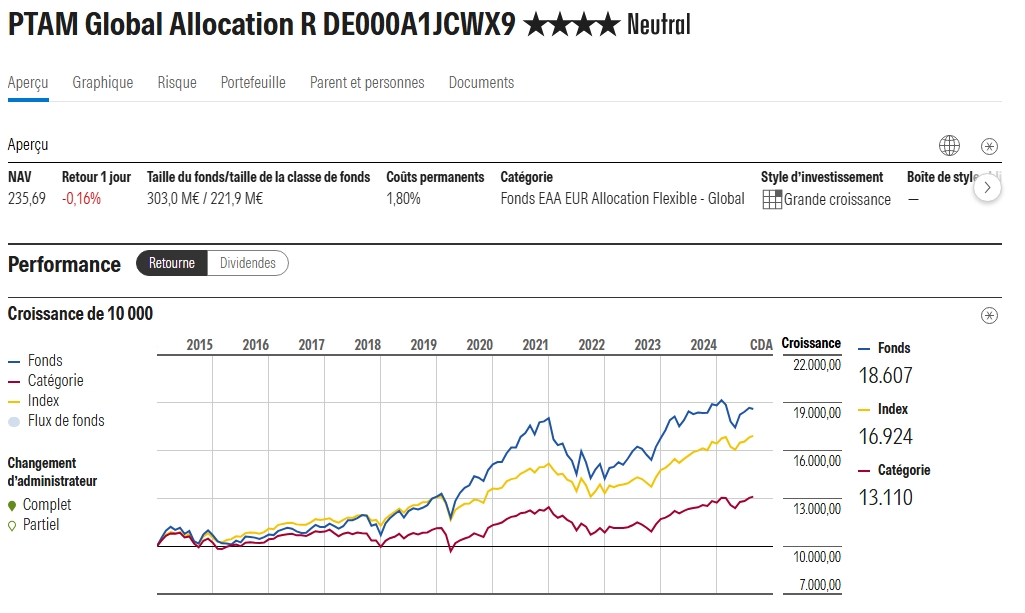Image resolution: width=1025 pixels, height=613 pixels.
Task: Click the yellow Index swatch beside 16.924
Action: click(864, 410)
